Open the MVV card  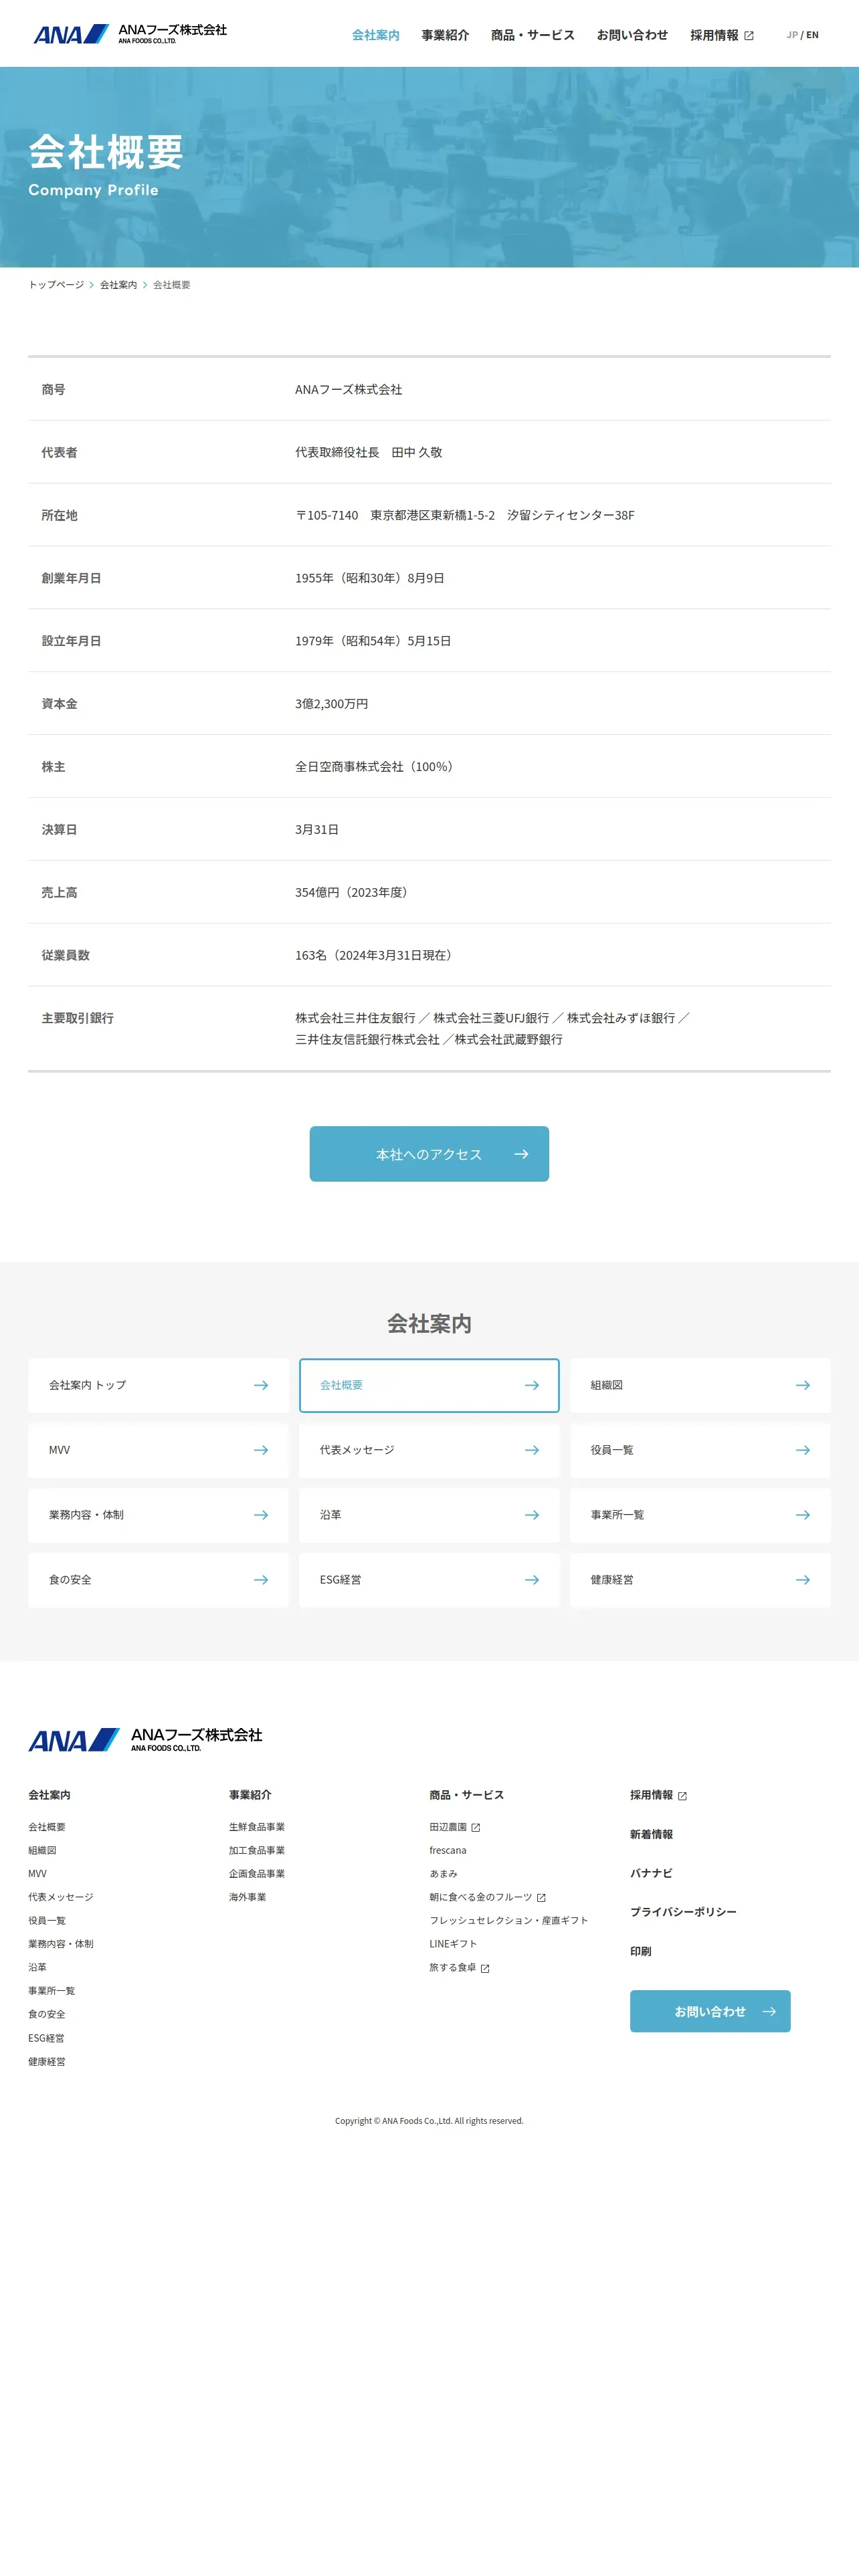tap(158, 1450)
